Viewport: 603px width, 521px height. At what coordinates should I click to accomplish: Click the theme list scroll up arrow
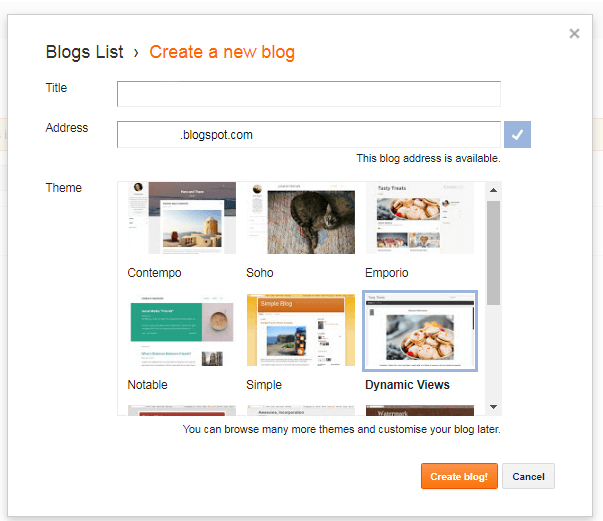[494, 190]
